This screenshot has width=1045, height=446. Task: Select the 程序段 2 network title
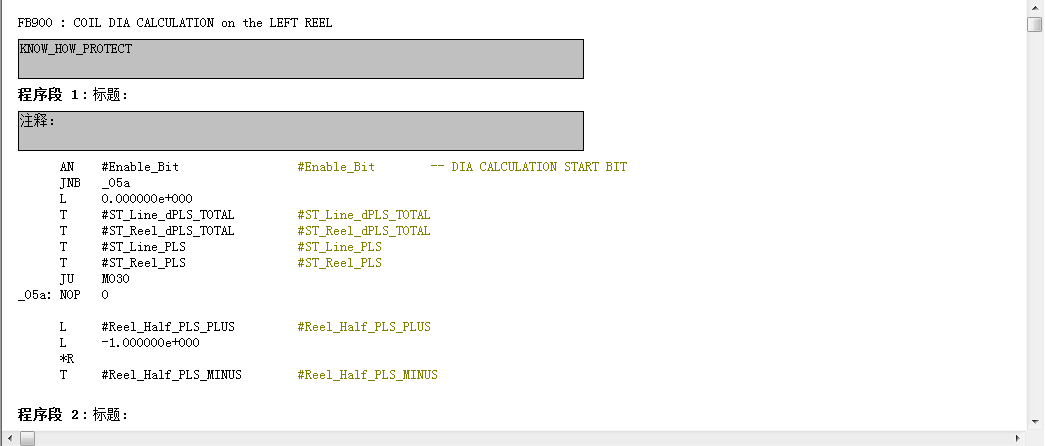(x=72, y=415)
